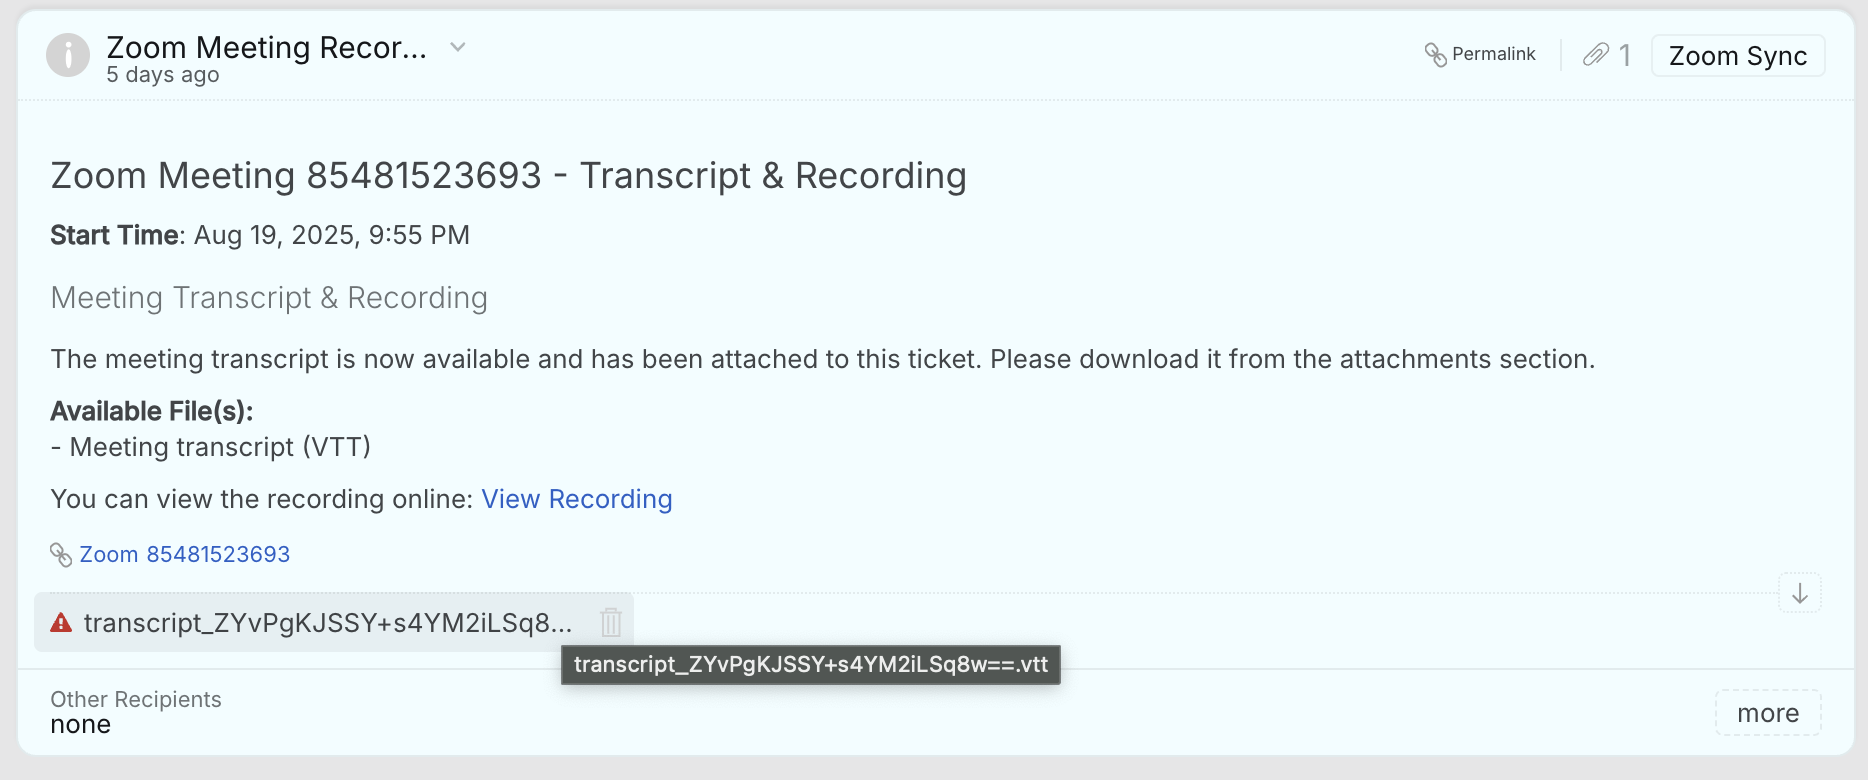Open the transcript_ZYvPgKJSSY attachment file

tap(328, 623)
